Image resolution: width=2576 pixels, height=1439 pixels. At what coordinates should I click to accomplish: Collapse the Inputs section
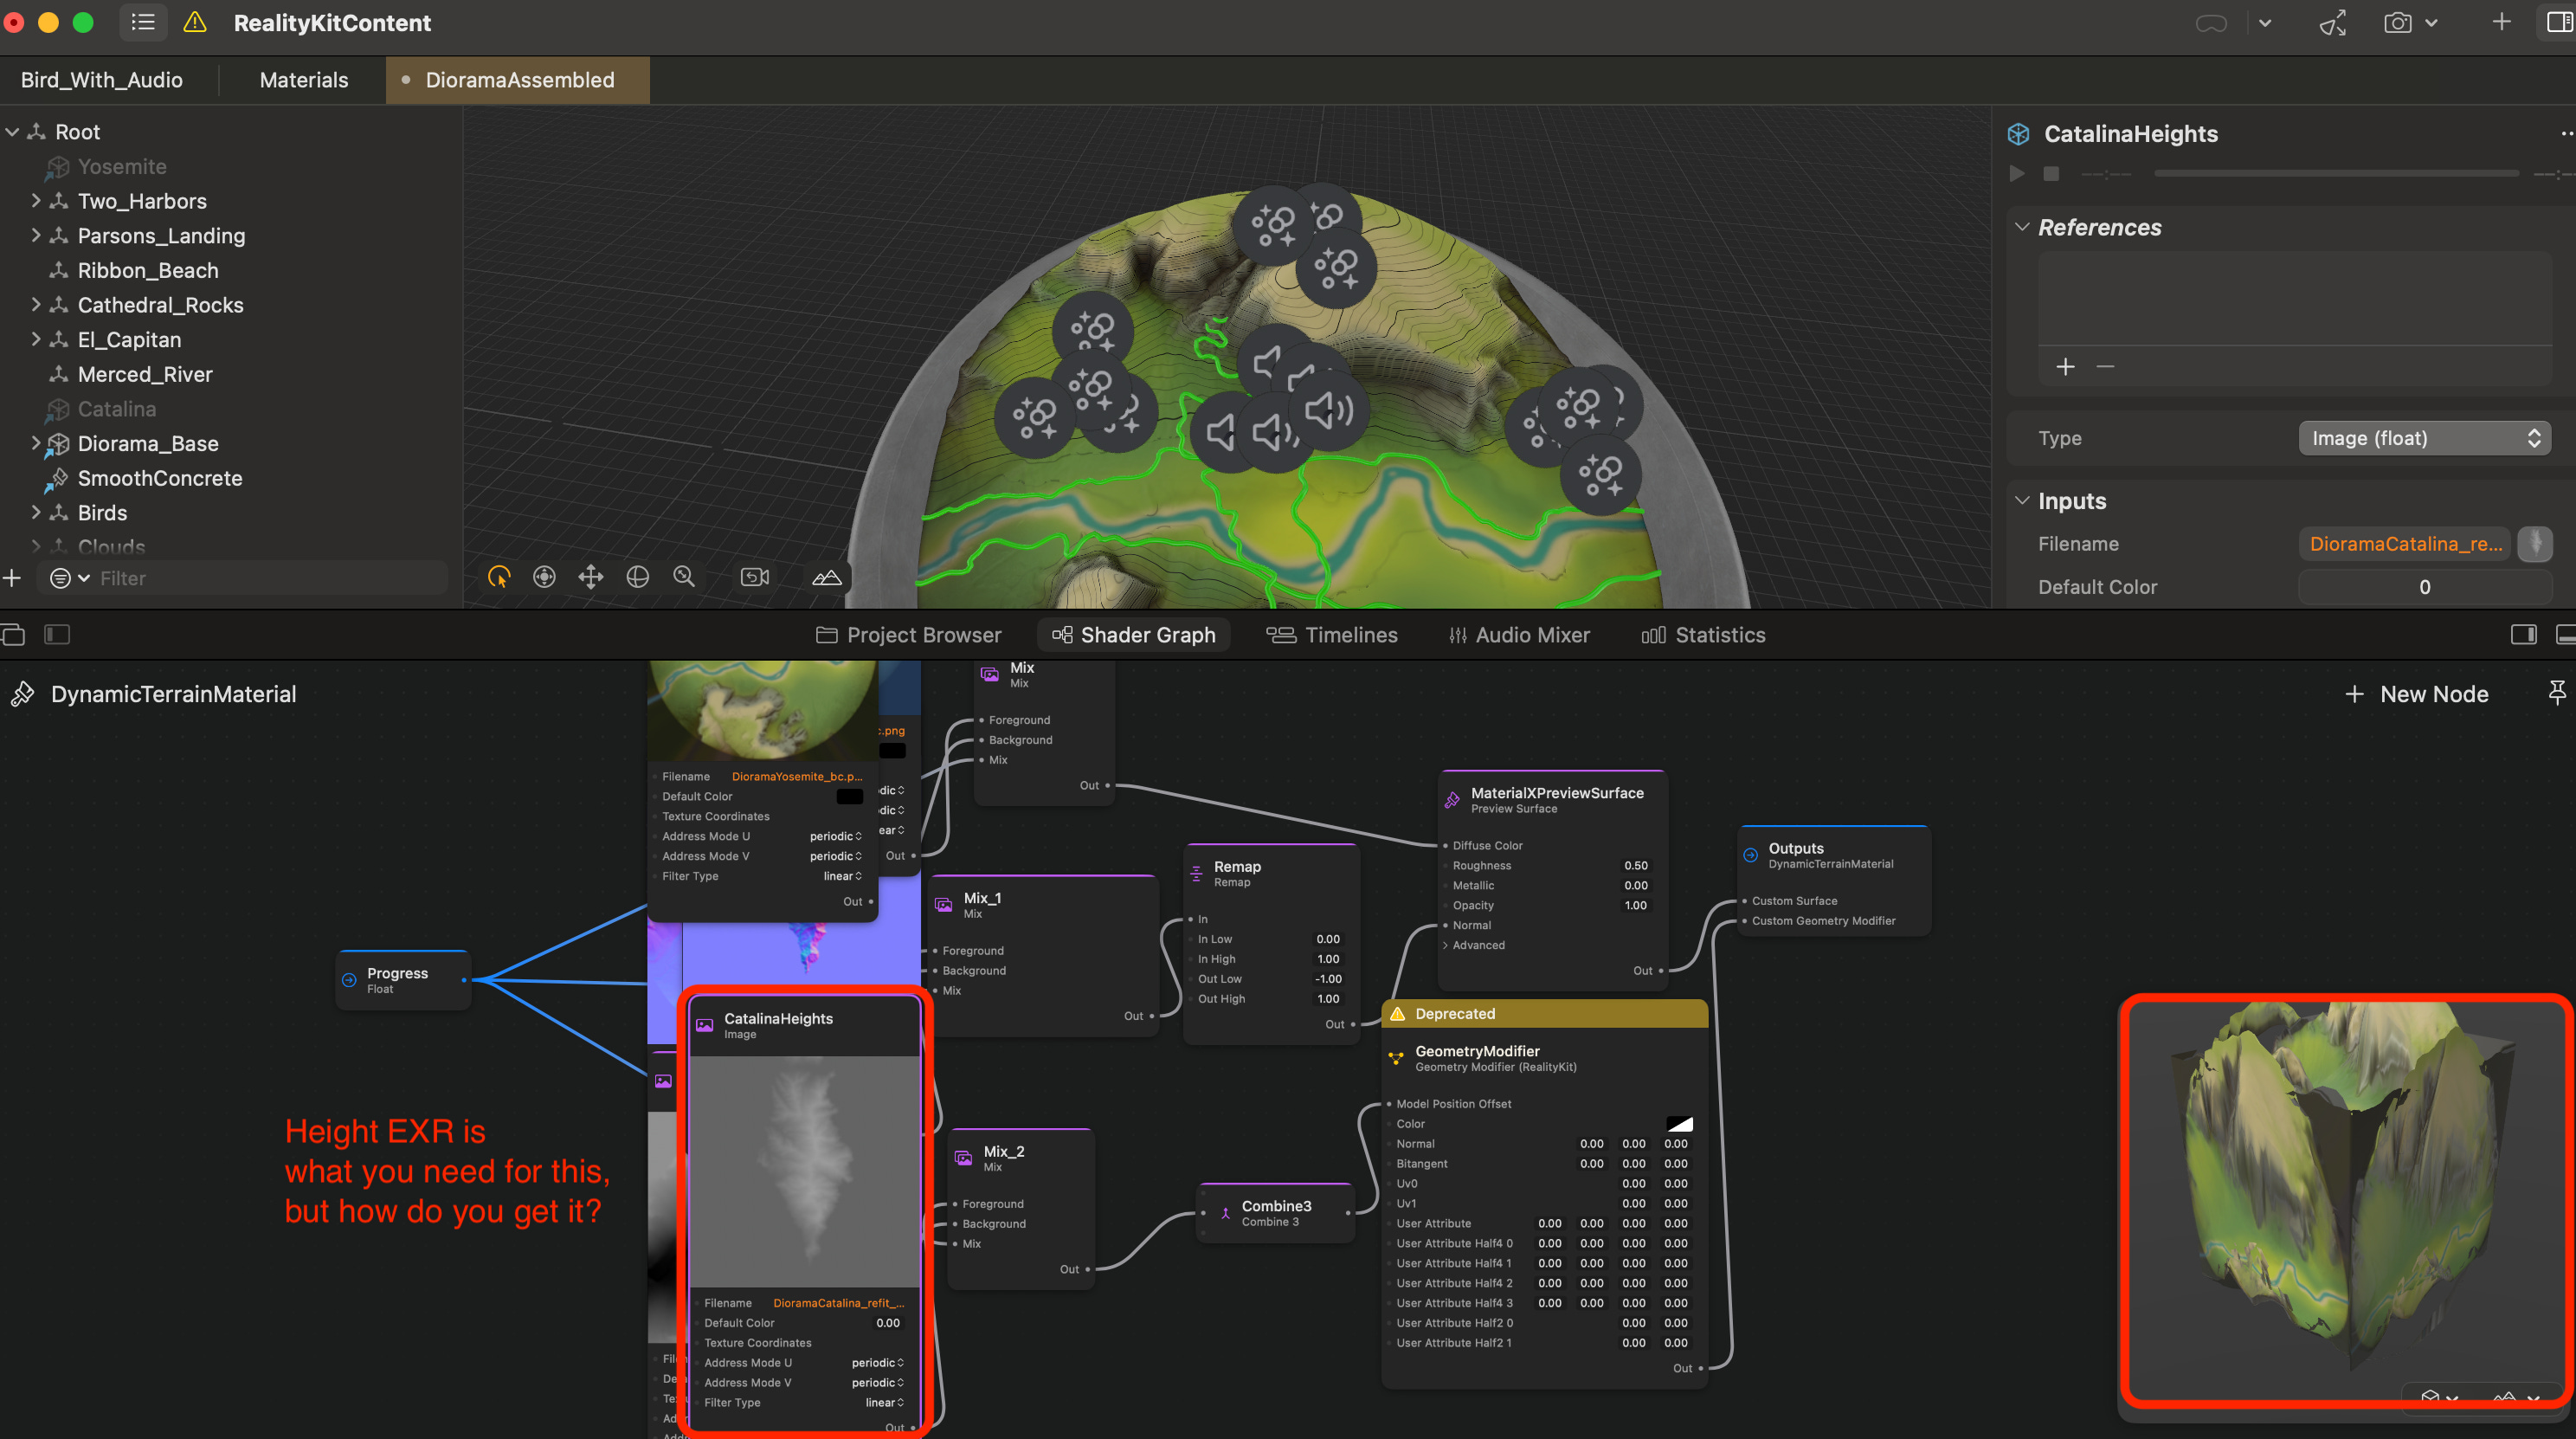click(x=2022, y=500)
